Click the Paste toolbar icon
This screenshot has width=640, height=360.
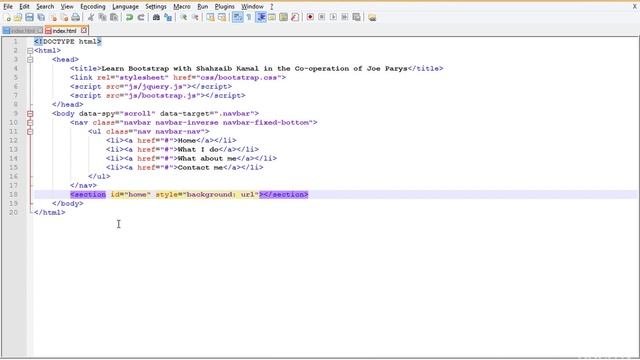(114, 17)
